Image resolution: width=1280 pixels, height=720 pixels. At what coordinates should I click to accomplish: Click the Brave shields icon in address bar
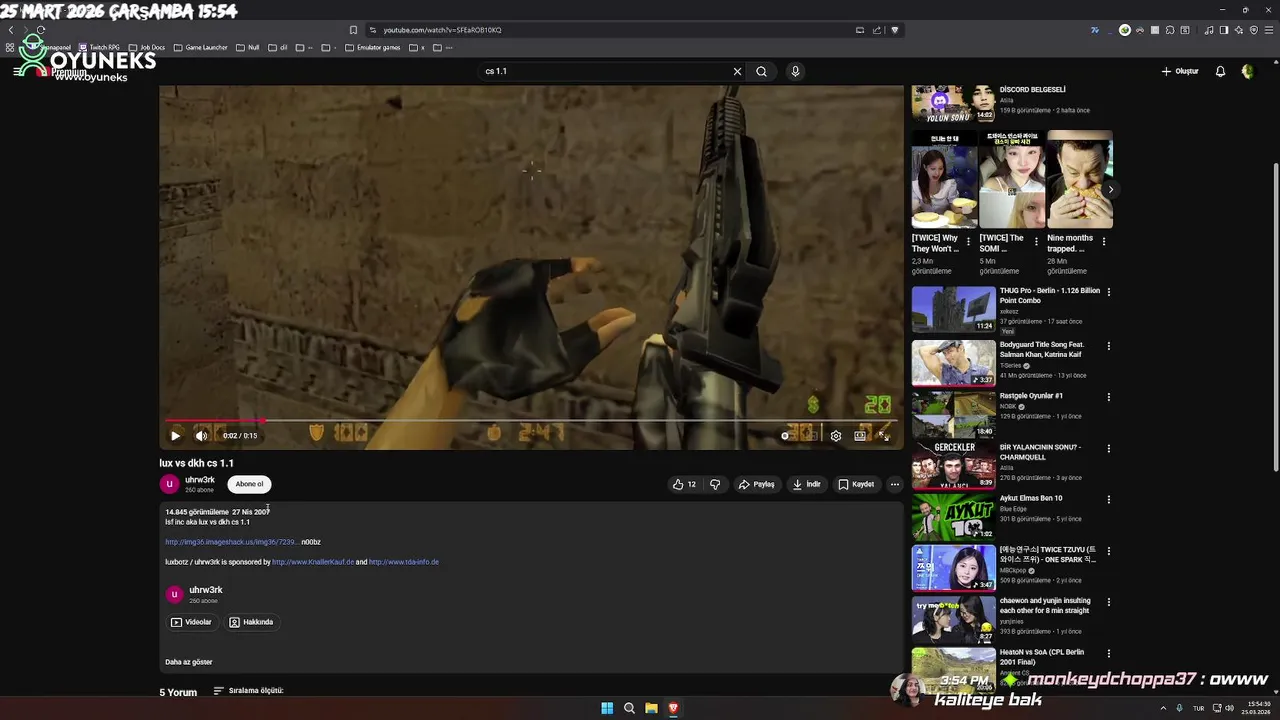[895, 30]
